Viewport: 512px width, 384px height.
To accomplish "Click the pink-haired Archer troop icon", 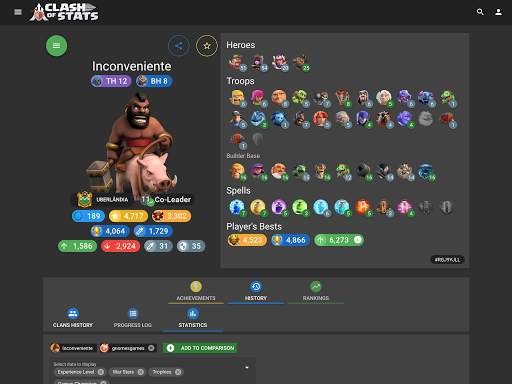I will [x=259, y=98].
